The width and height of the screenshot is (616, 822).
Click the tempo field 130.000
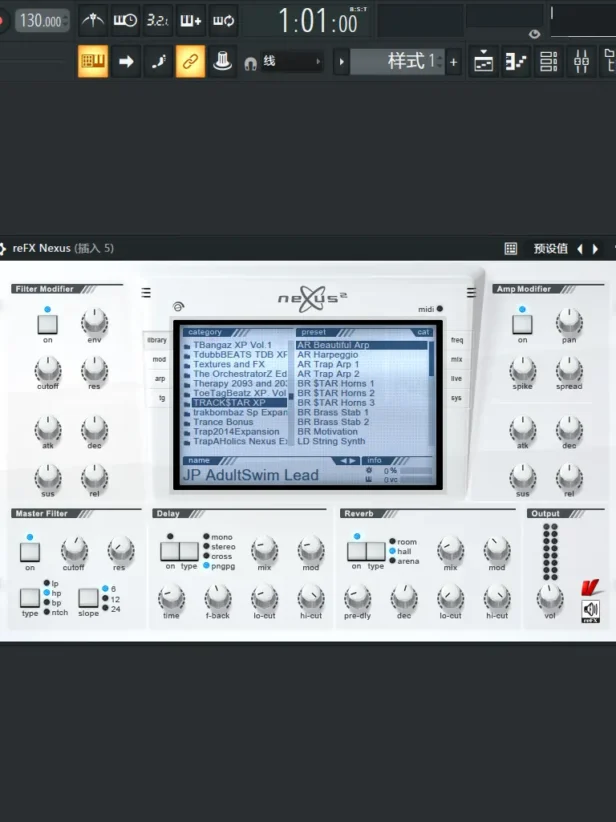pos(42,20)
